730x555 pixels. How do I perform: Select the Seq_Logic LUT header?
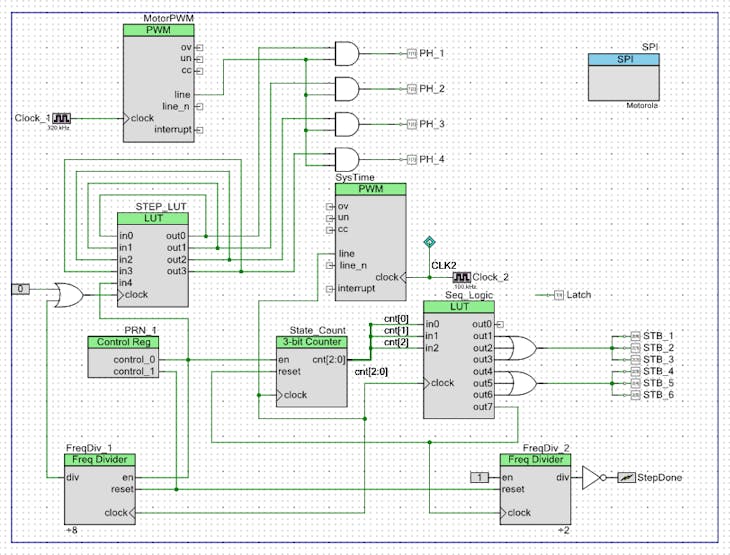pyautogui.click(x=459, y=307)
